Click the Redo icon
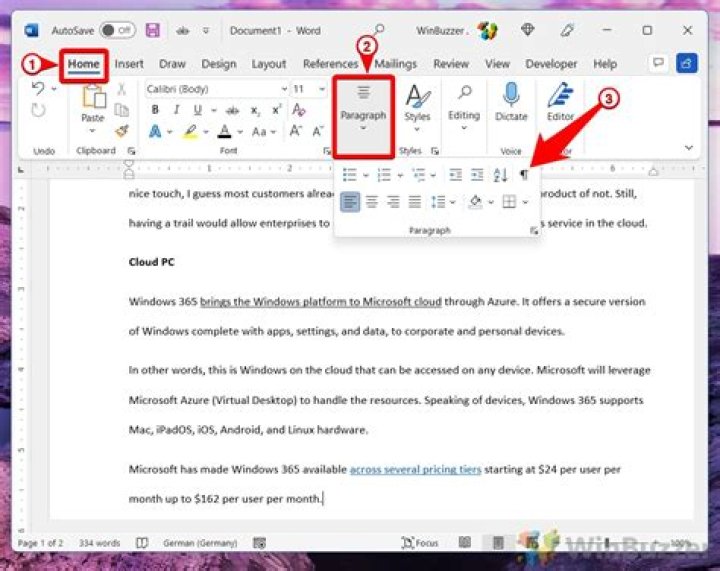Image resolution: width=720 pixels, height=571 pixels. [x=39, y=110]
